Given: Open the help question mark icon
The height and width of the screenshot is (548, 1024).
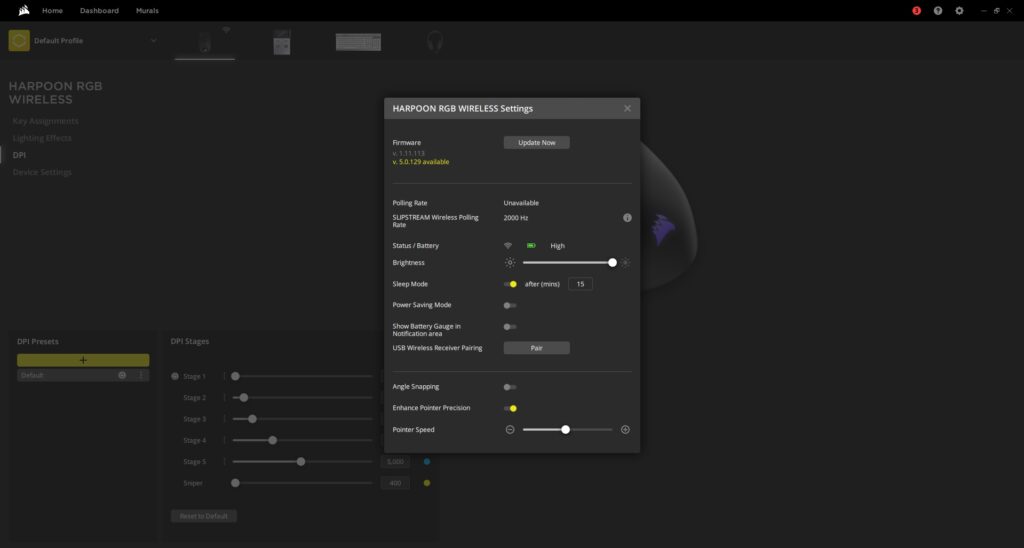Looking at the screenshot, I should 938,10.
